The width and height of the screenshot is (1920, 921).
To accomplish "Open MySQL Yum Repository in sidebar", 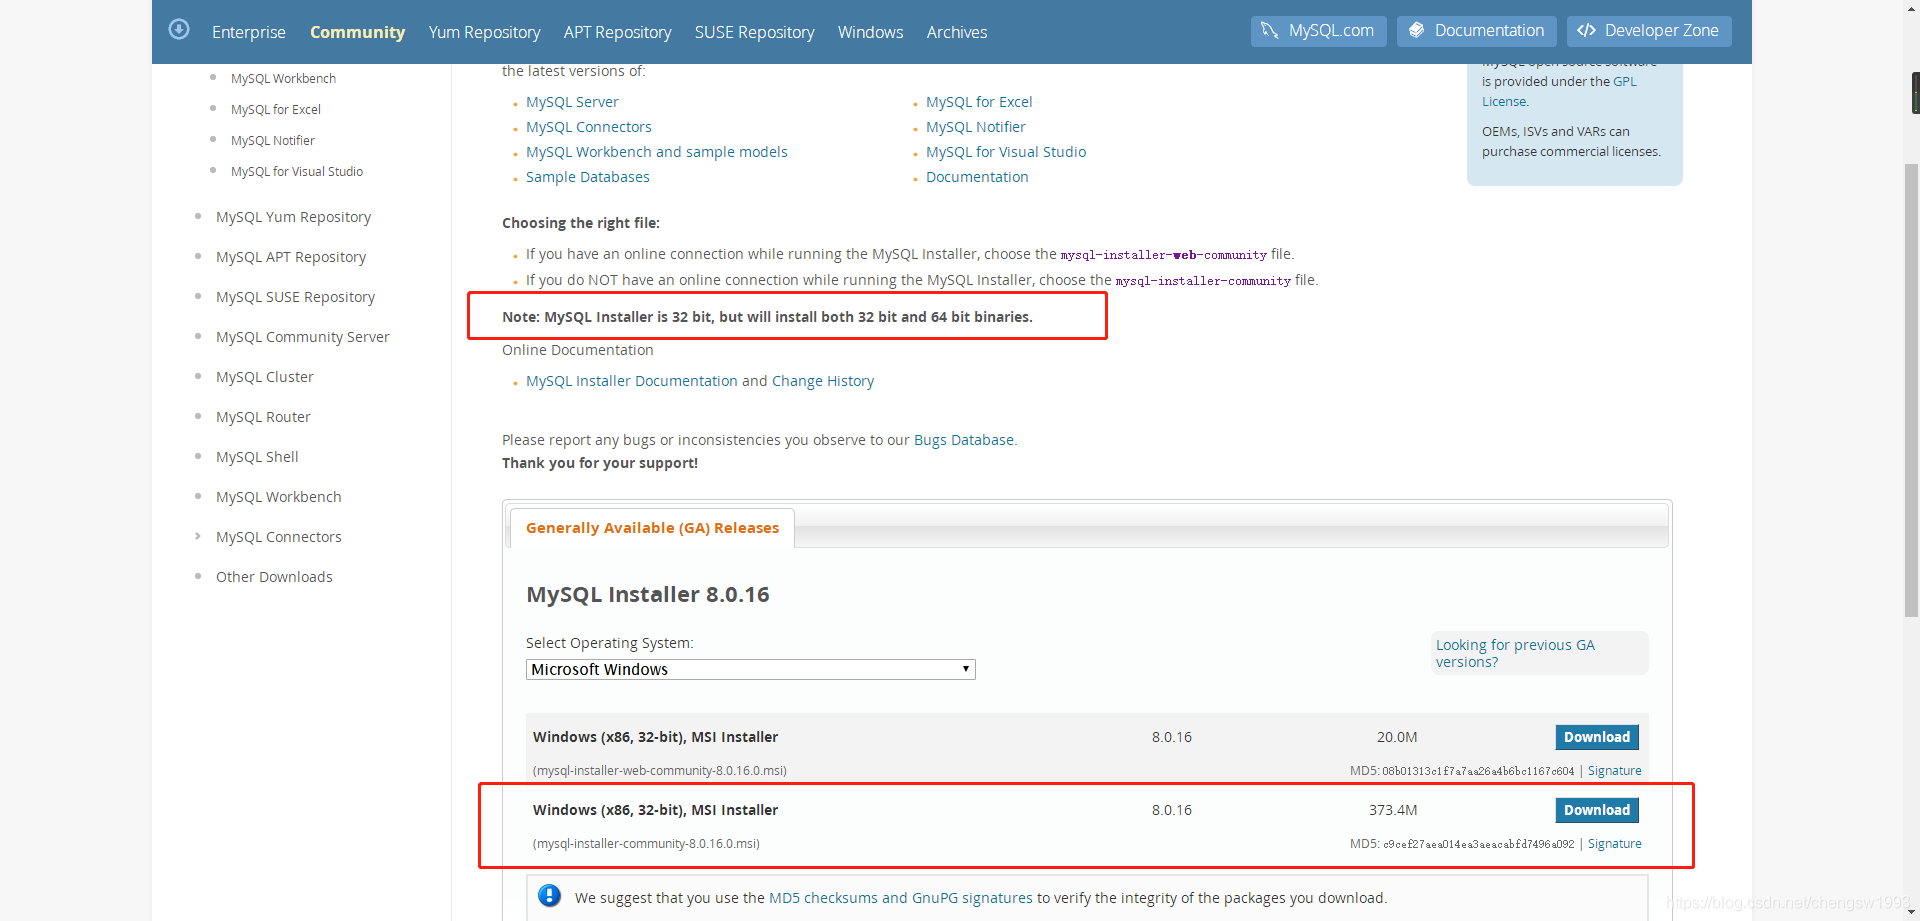I will pos(293,217).
